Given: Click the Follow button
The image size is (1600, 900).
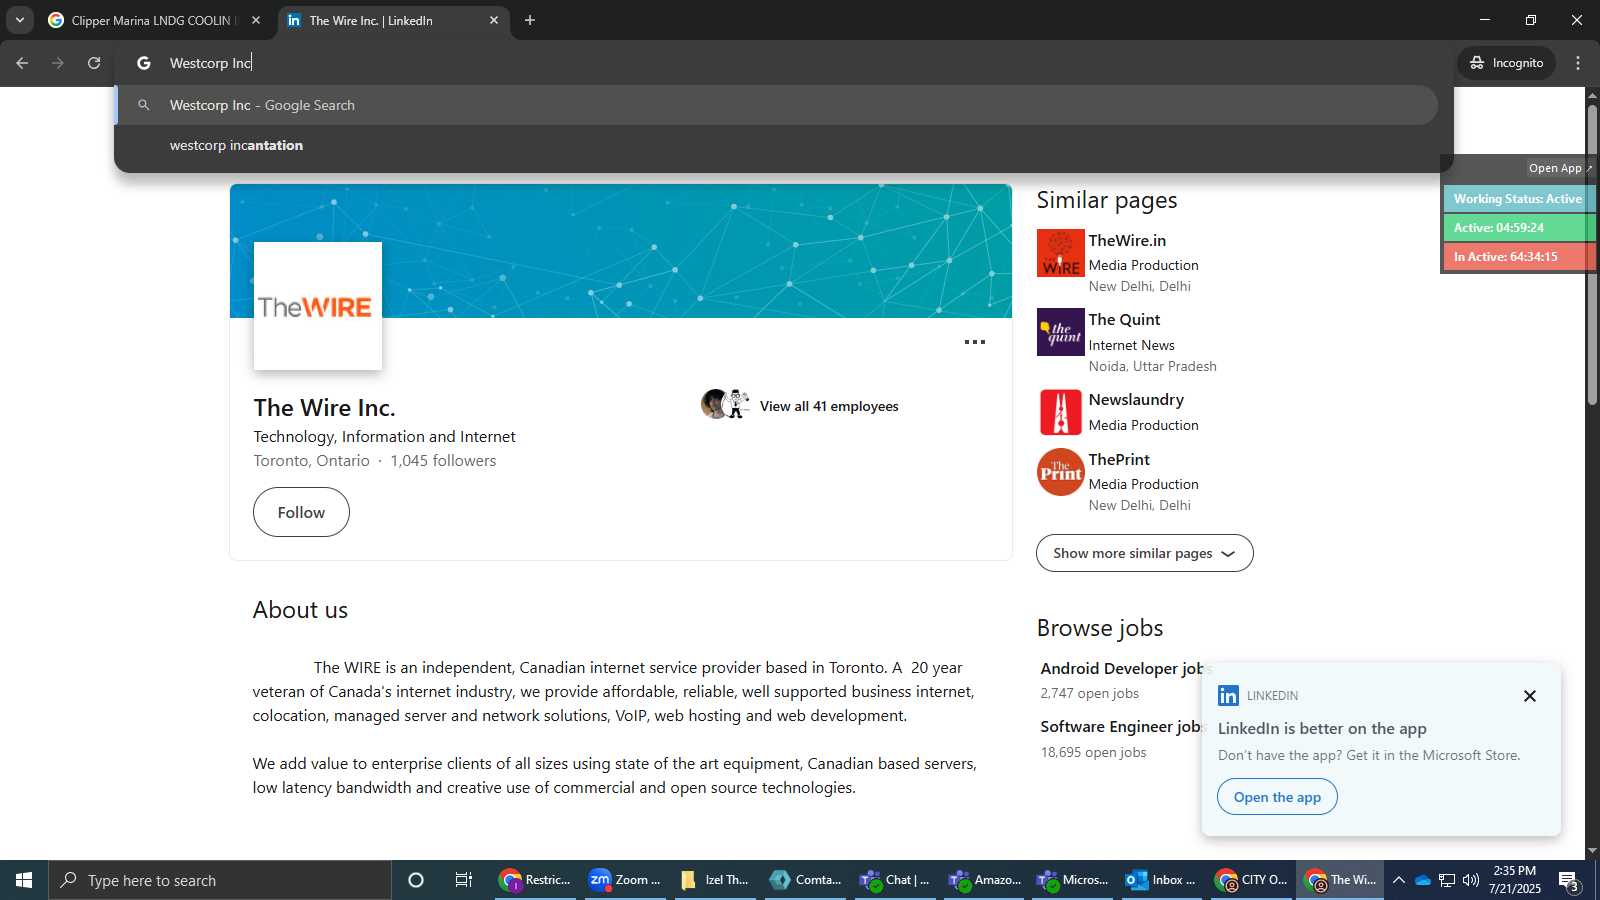Looking at the screenshot, I should coord(301,512).
